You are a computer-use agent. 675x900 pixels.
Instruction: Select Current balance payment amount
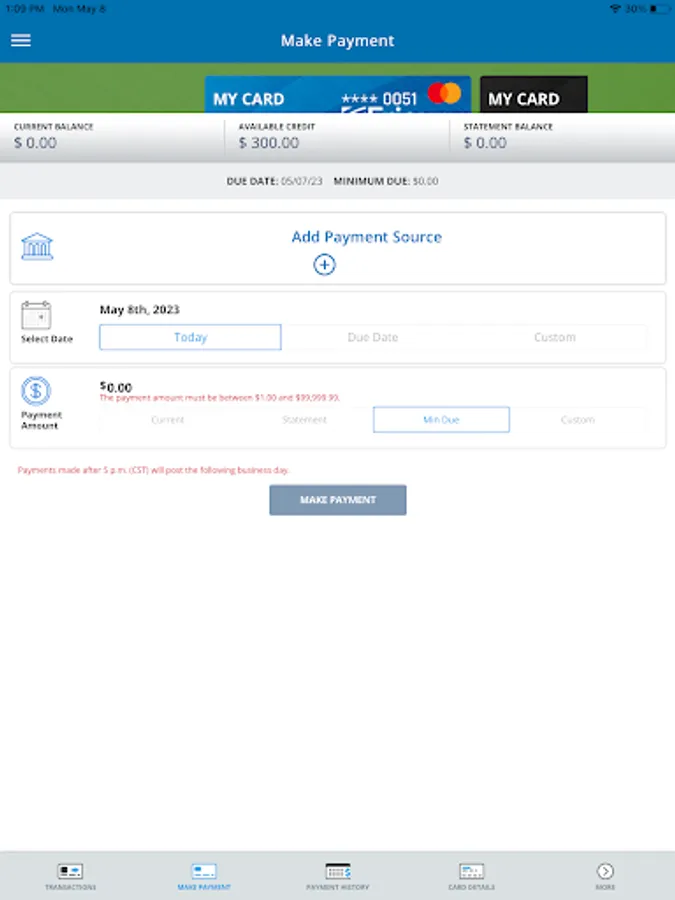click(168, 420)
